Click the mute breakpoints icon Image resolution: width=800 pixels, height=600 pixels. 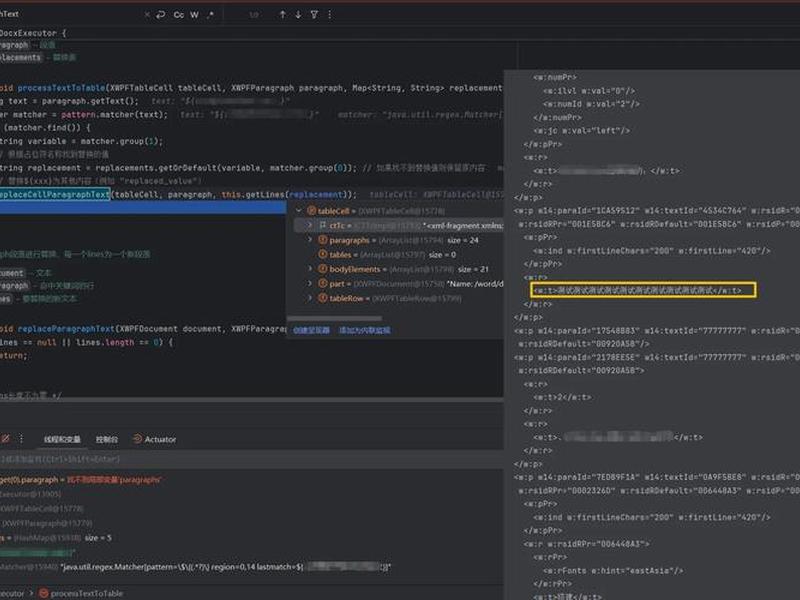[x=5, y=439]
